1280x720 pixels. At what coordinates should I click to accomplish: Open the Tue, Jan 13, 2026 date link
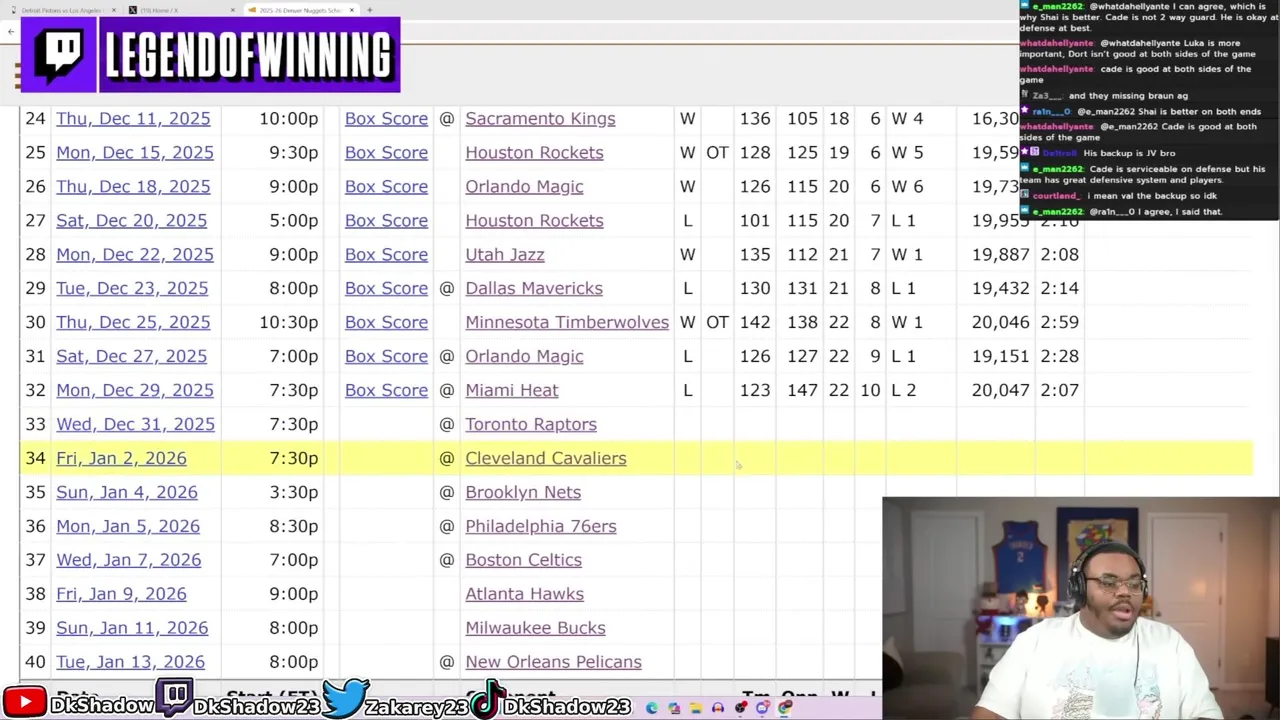point(130,663)
